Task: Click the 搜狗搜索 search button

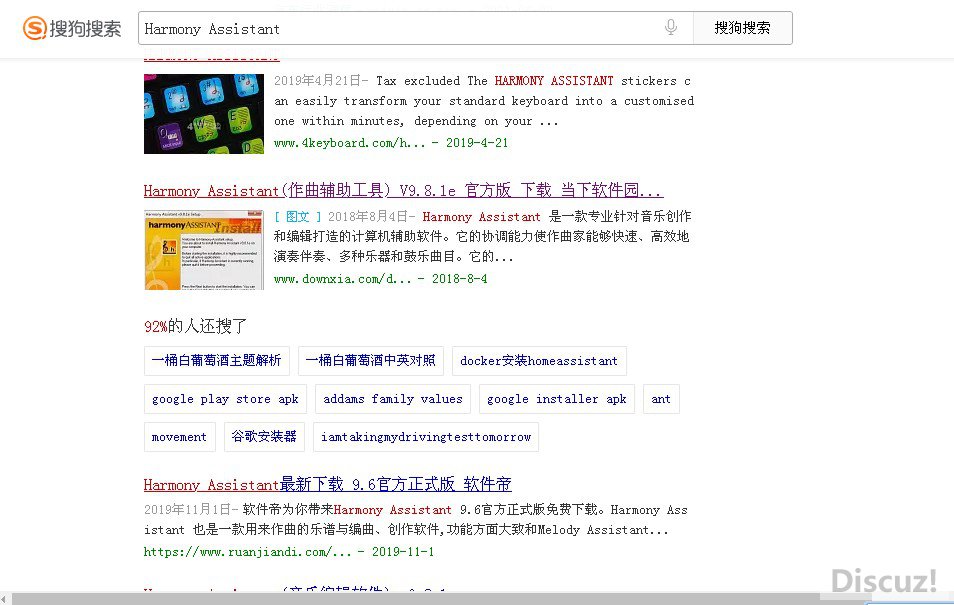Action: (x=742, y=28)
